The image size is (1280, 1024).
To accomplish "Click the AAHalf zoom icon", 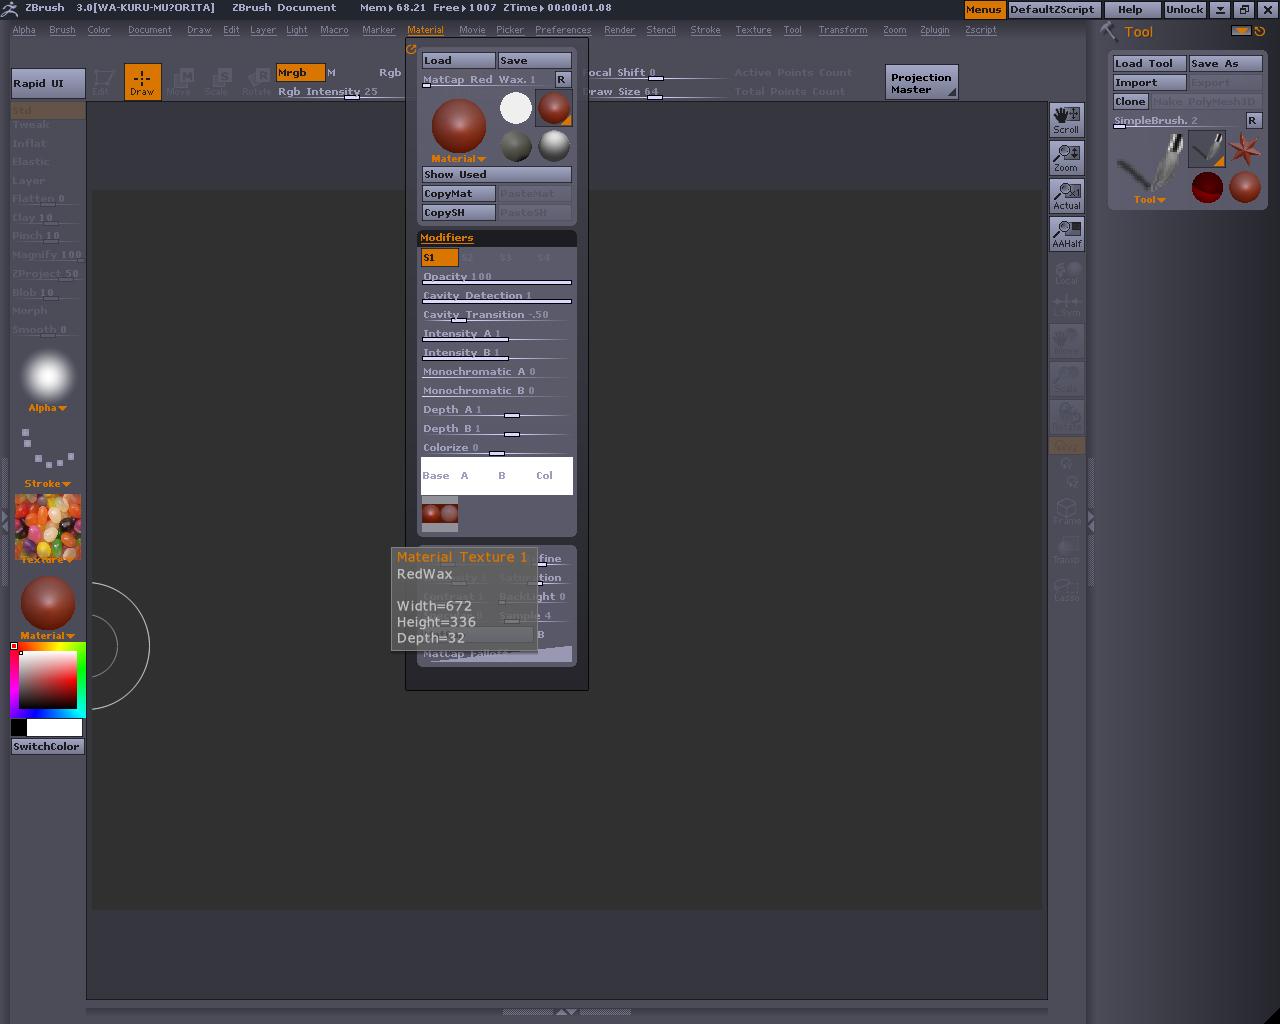I will 1066,234.
